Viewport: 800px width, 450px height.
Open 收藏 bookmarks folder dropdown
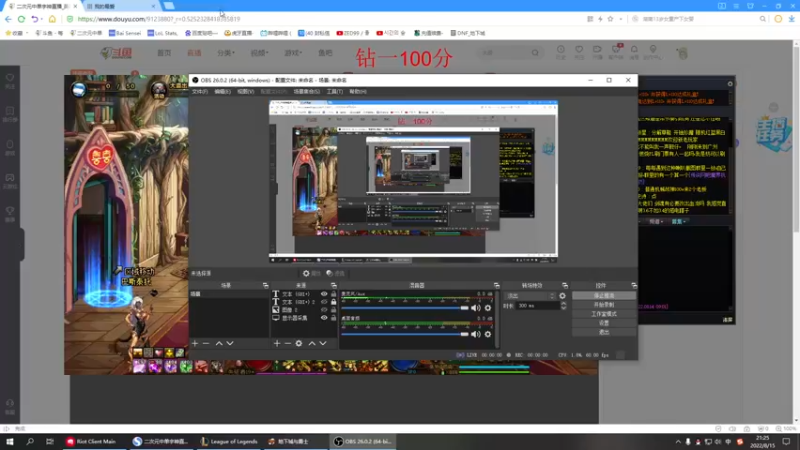point(17,33)
